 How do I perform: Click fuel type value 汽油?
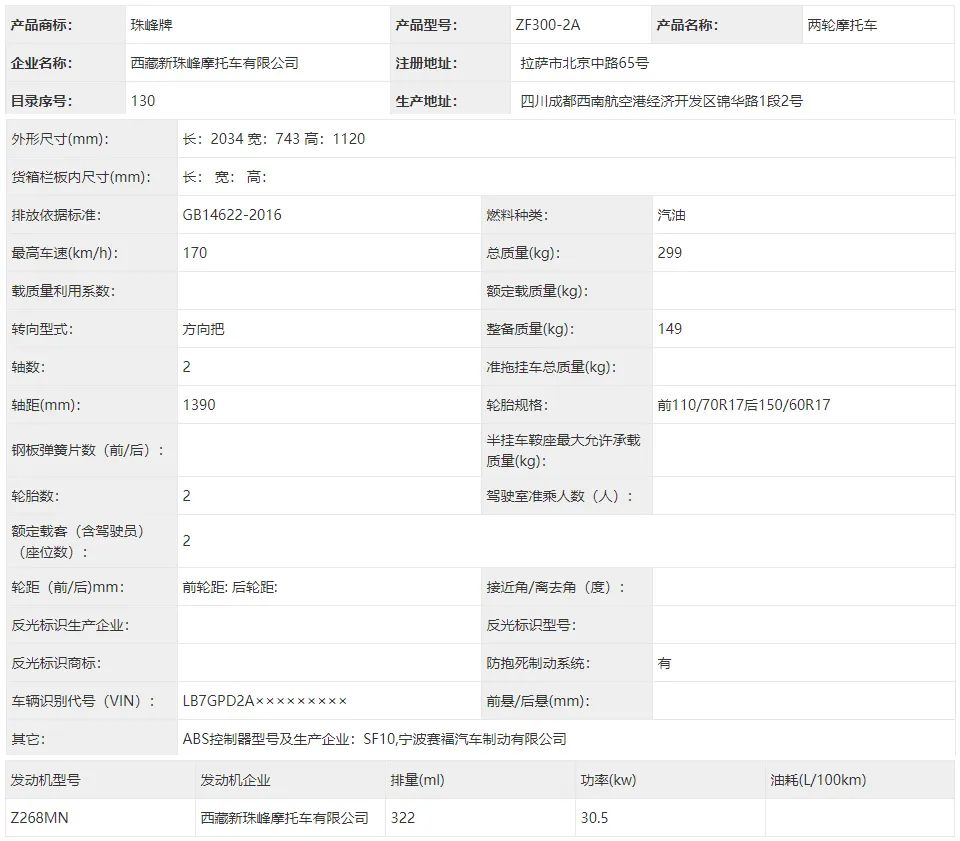671,215
